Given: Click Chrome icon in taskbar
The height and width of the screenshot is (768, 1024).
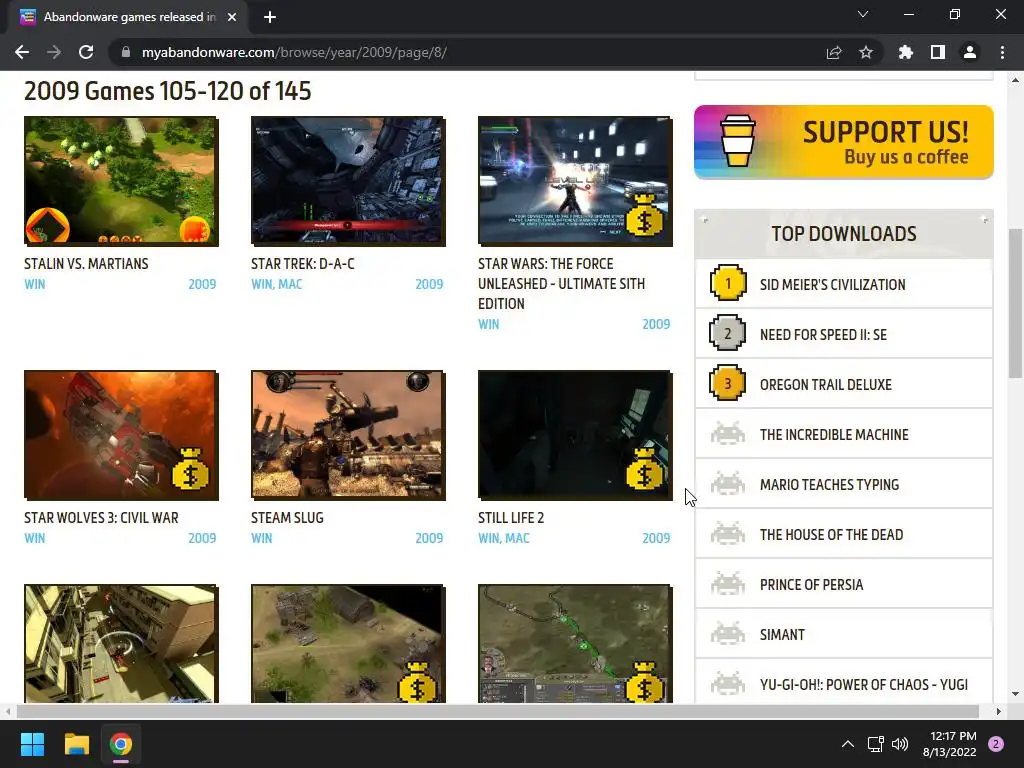Looking at the screenshot, I should pyautogui.click(x=121, y=744).
